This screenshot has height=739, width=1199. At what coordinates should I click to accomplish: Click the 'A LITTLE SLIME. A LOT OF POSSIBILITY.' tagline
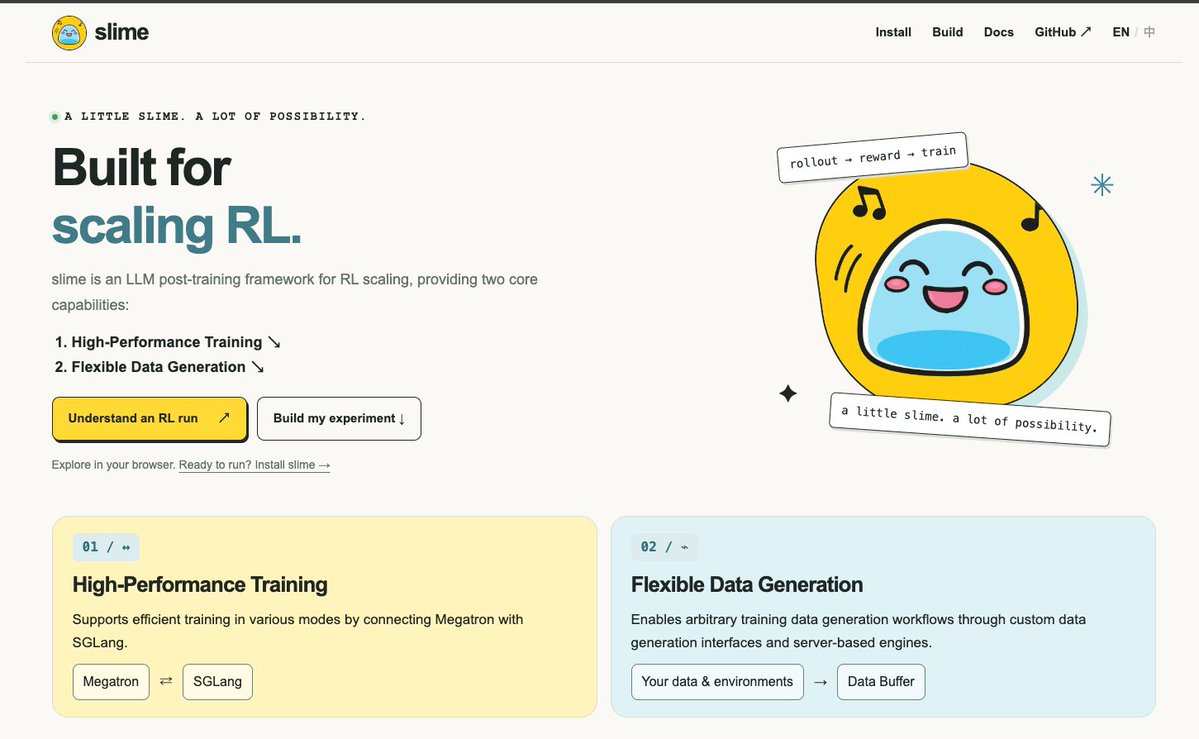click(x=215, y=116)
